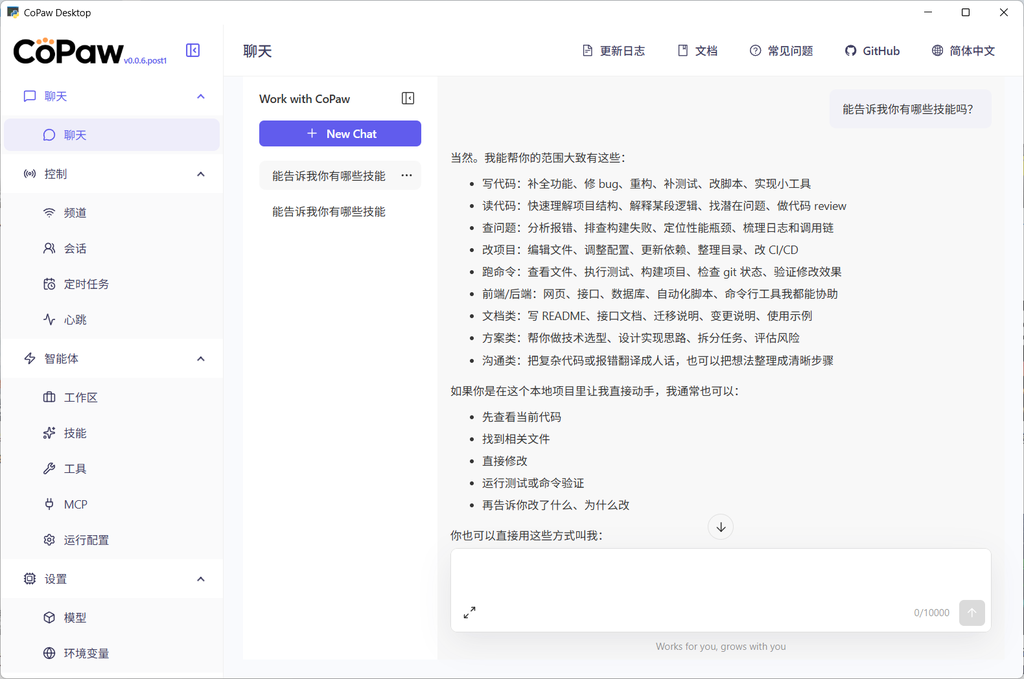Screen dimensions: 1024x679
Task: Click the people icon for 会话
Action: tap(49, 248)
